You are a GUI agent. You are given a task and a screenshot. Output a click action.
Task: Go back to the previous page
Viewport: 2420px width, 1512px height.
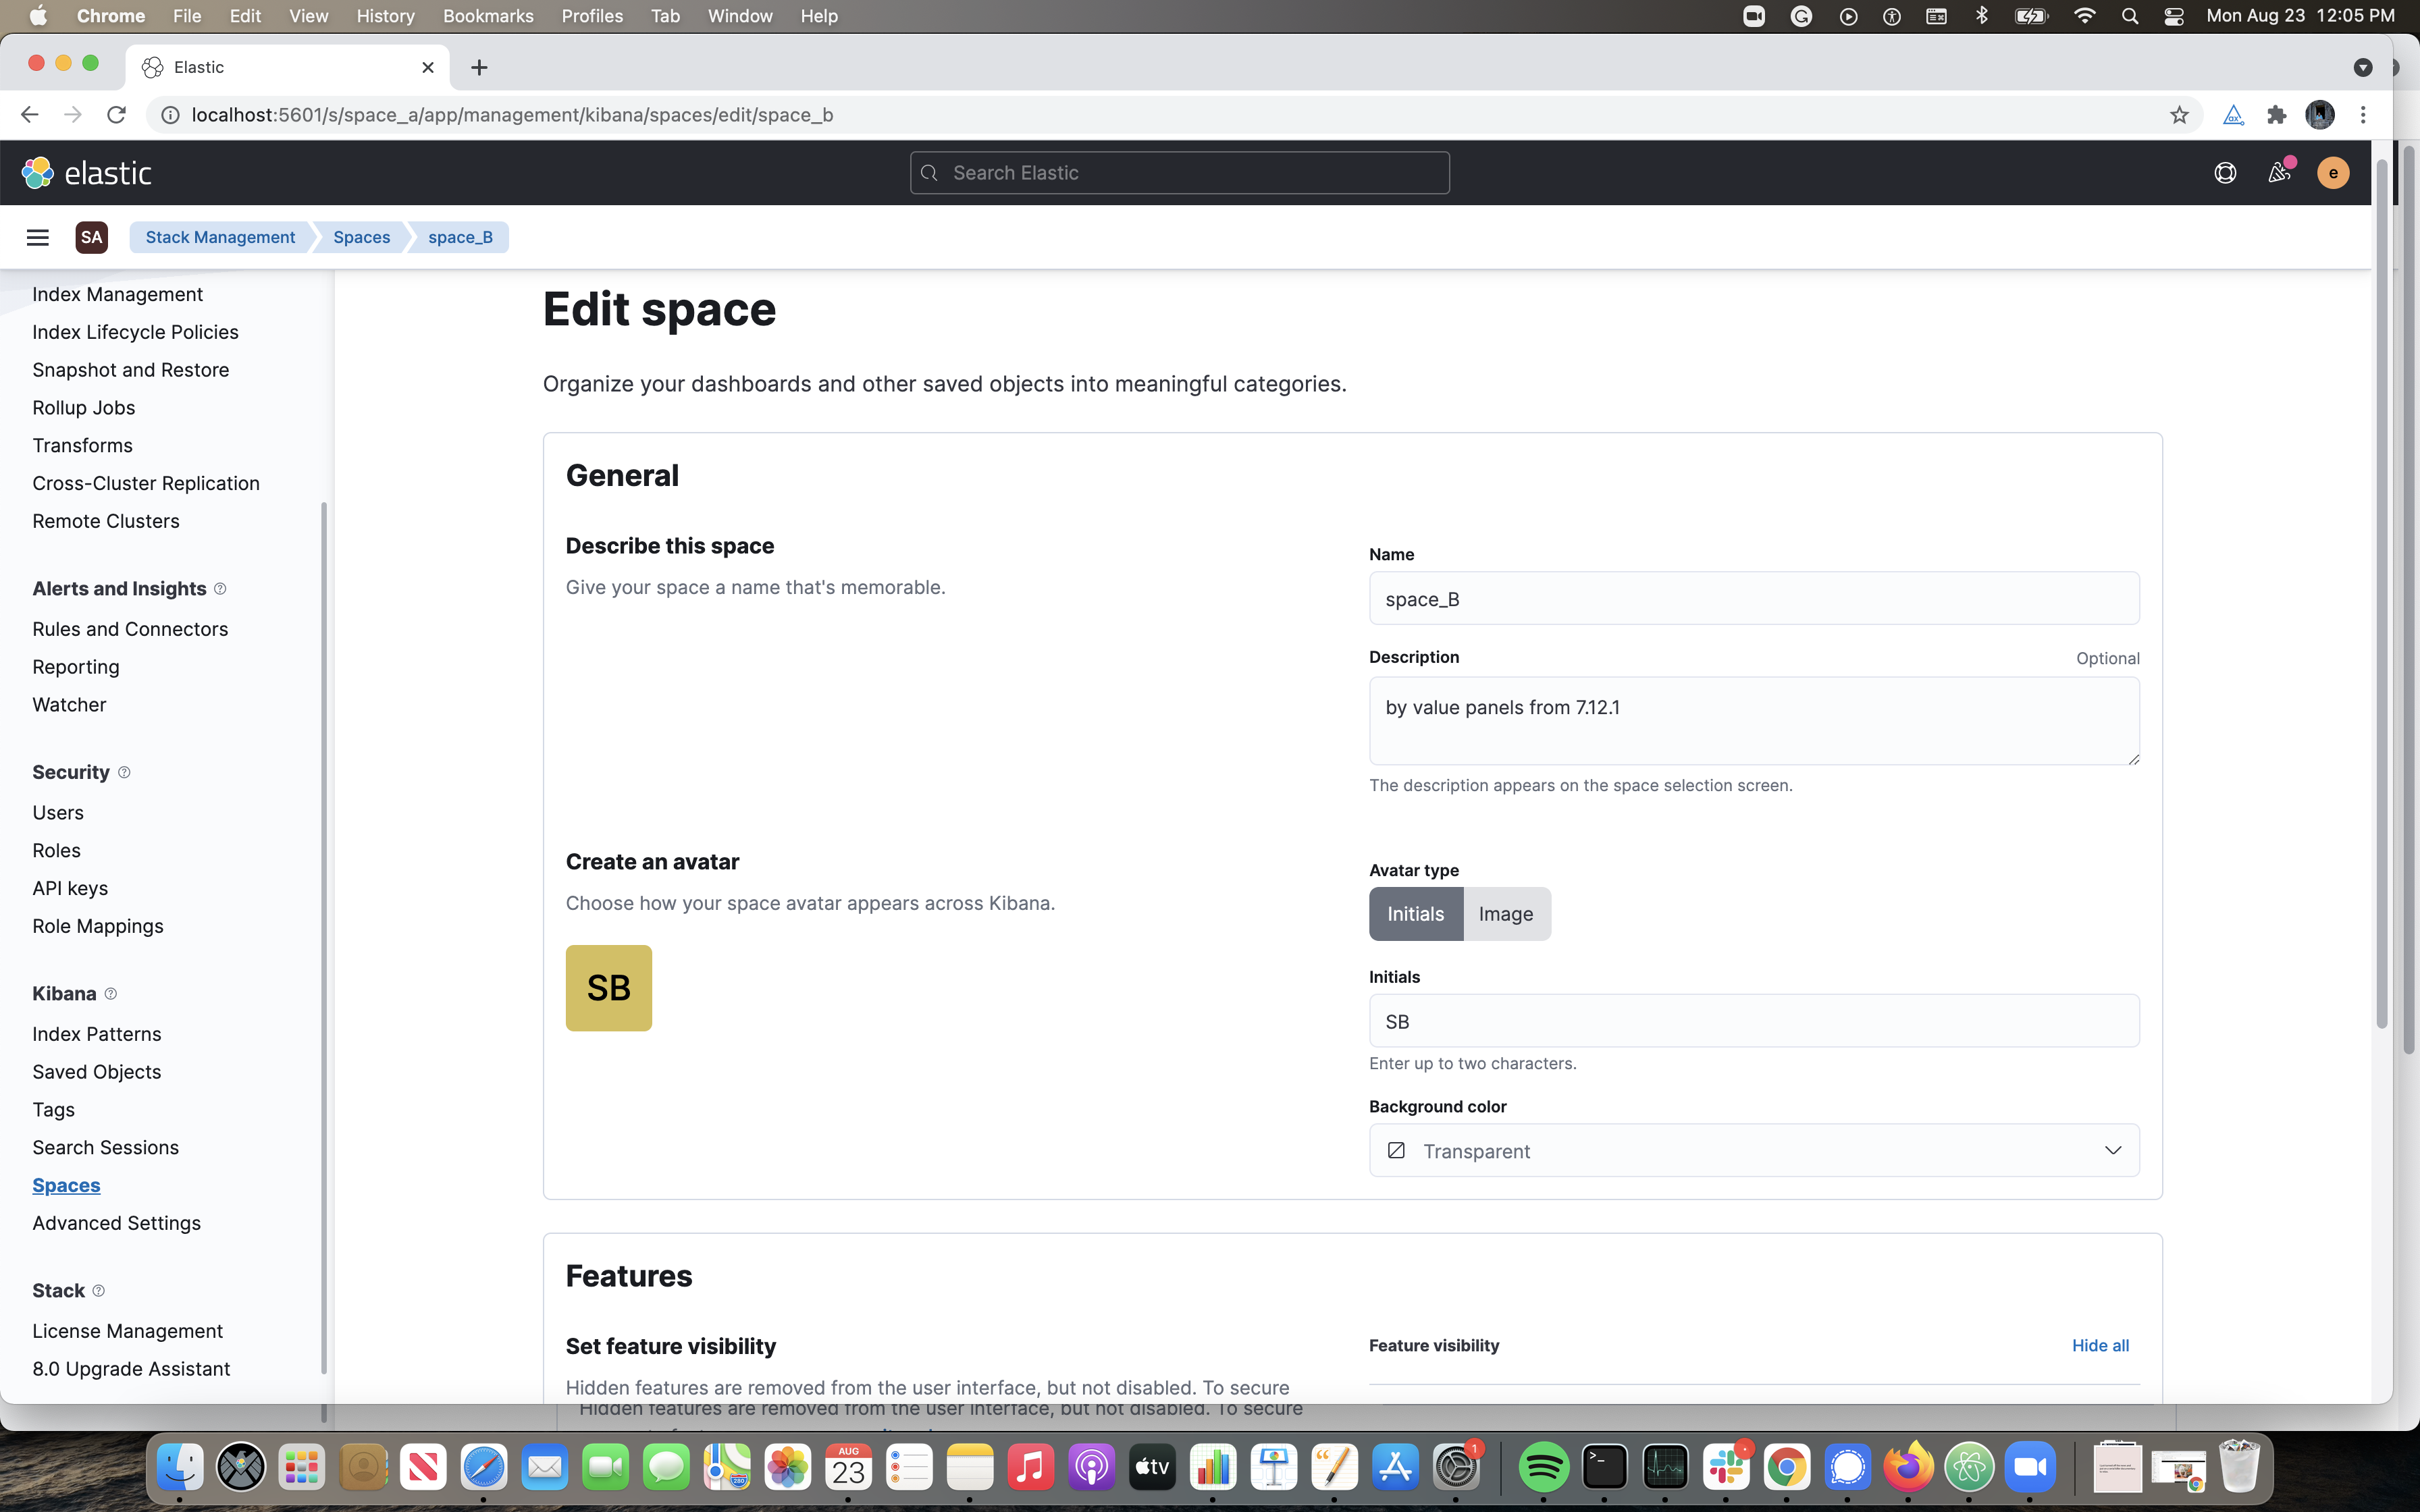pyautogui.click(x=29, y=115)
